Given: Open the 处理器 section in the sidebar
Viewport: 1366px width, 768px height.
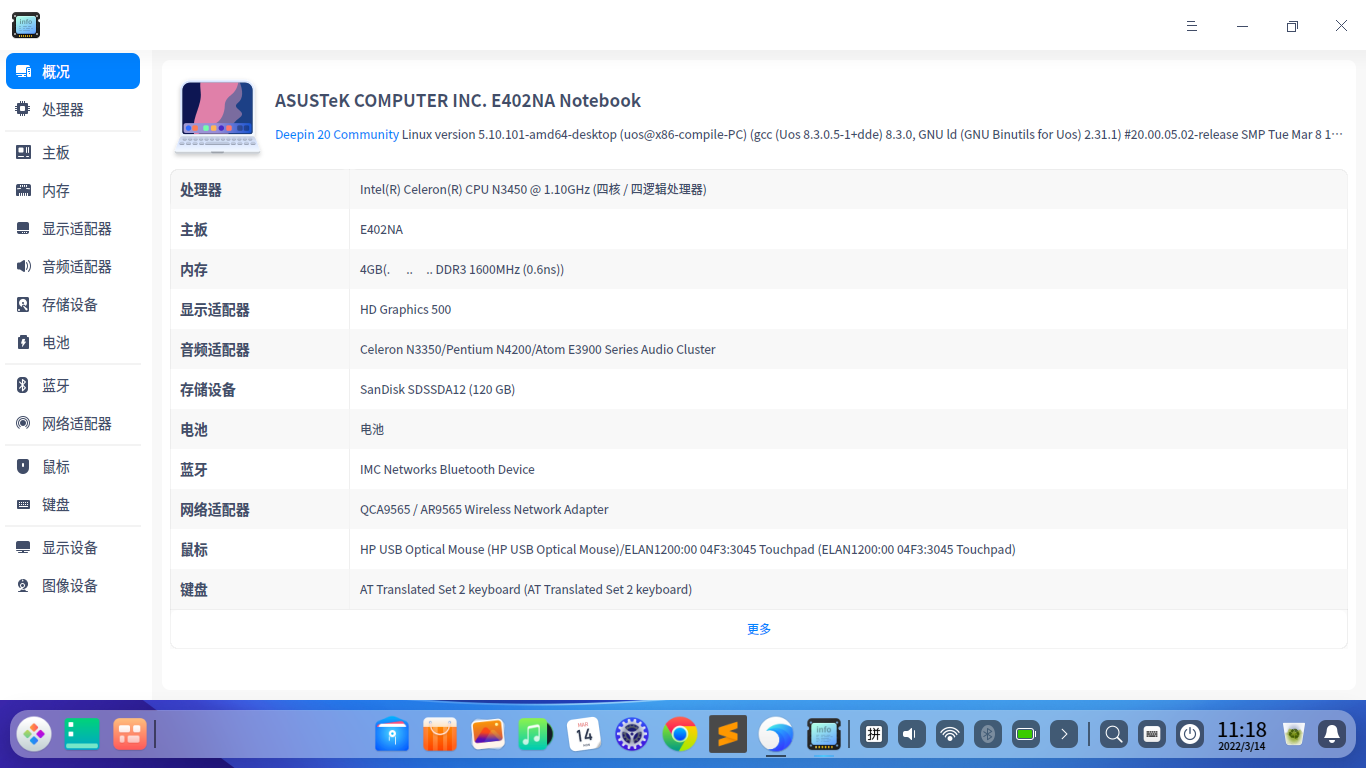Looking at the screenshot, I should [x=73, y=109].
